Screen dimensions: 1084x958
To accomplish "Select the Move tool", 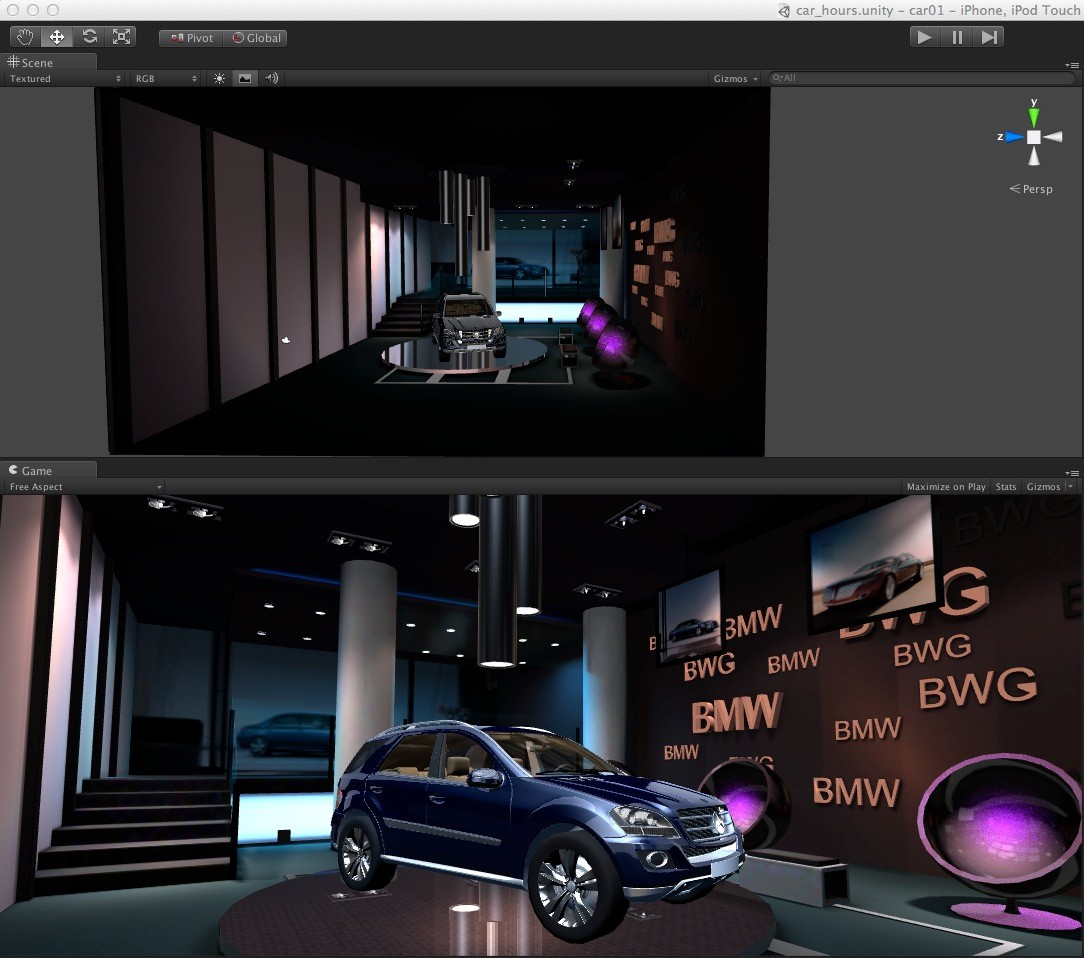I will [57, 37].
